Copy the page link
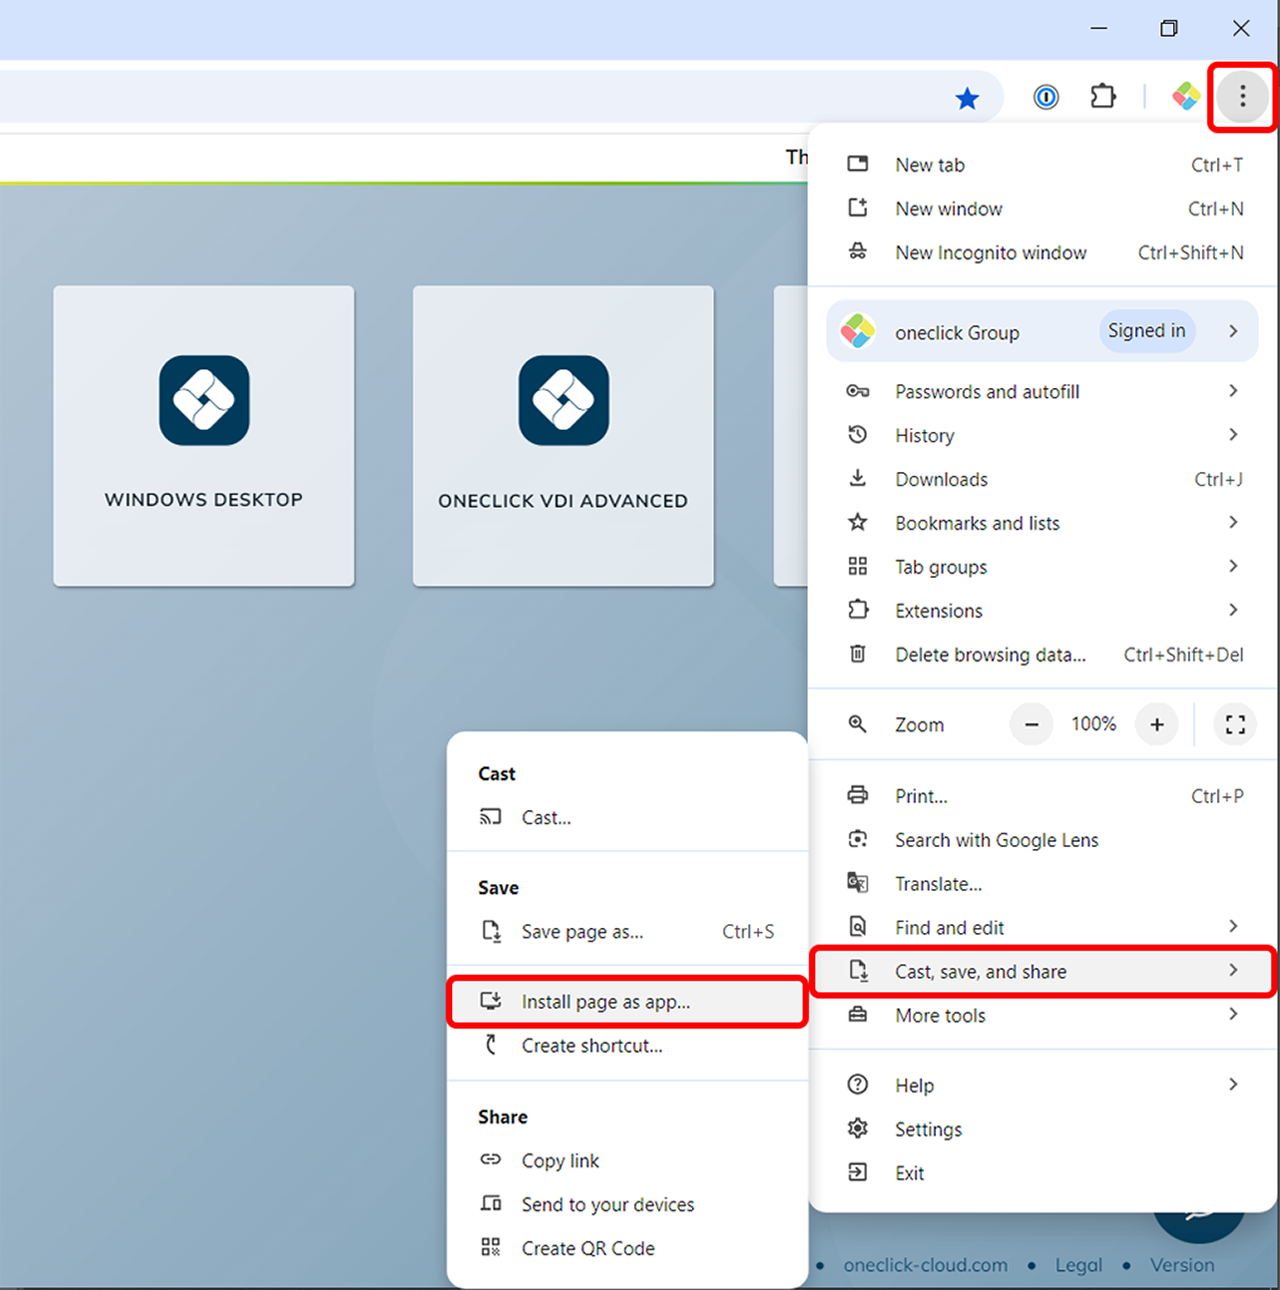The width and height of the screenshot is (1280, 1290). [x=560, y=1160]
